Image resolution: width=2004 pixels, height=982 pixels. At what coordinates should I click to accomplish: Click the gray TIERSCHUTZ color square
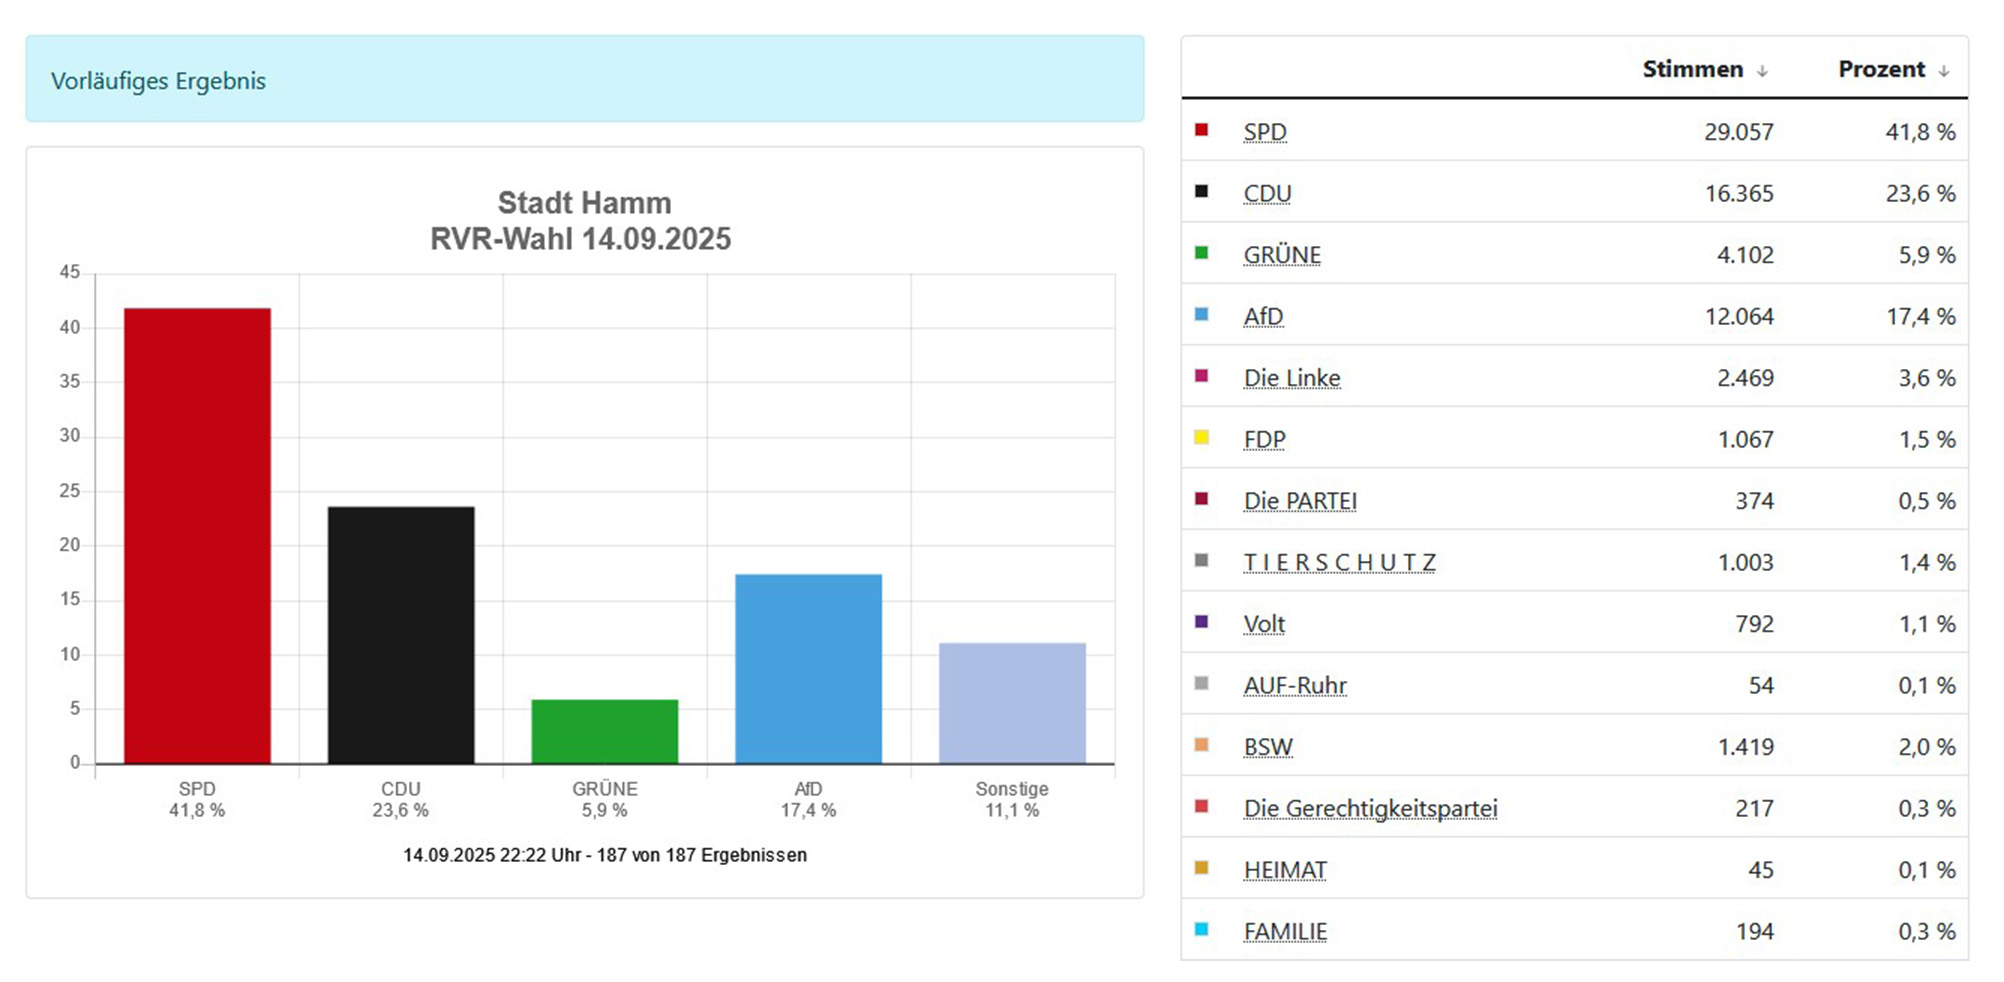tap(1202, 560)
